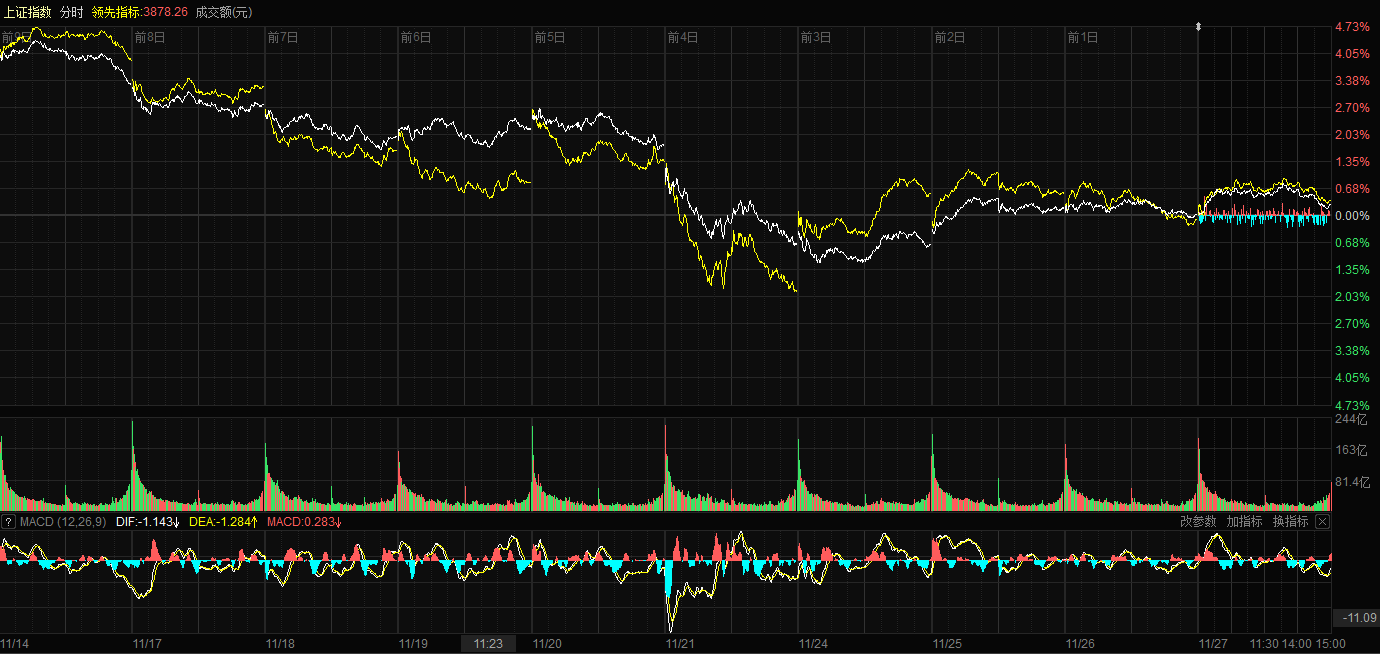Click 加指标 to add an indicator
The image size is (1380, 654).
(x=1244, y=522)
